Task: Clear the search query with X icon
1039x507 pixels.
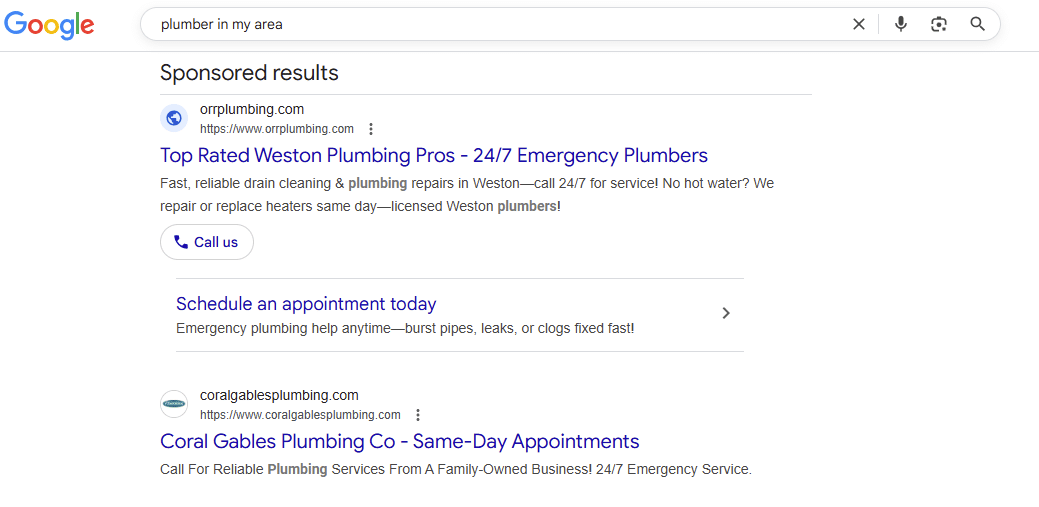Action: pyautogui.click(x=859, y=25)
